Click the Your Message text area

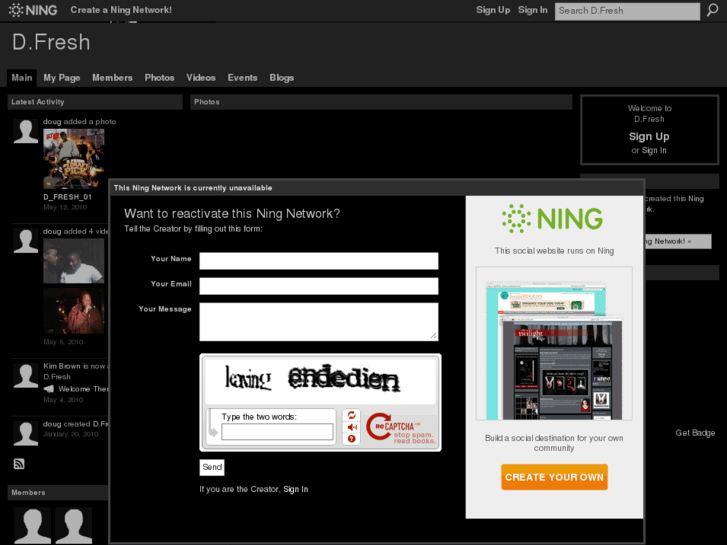point(319,322)
